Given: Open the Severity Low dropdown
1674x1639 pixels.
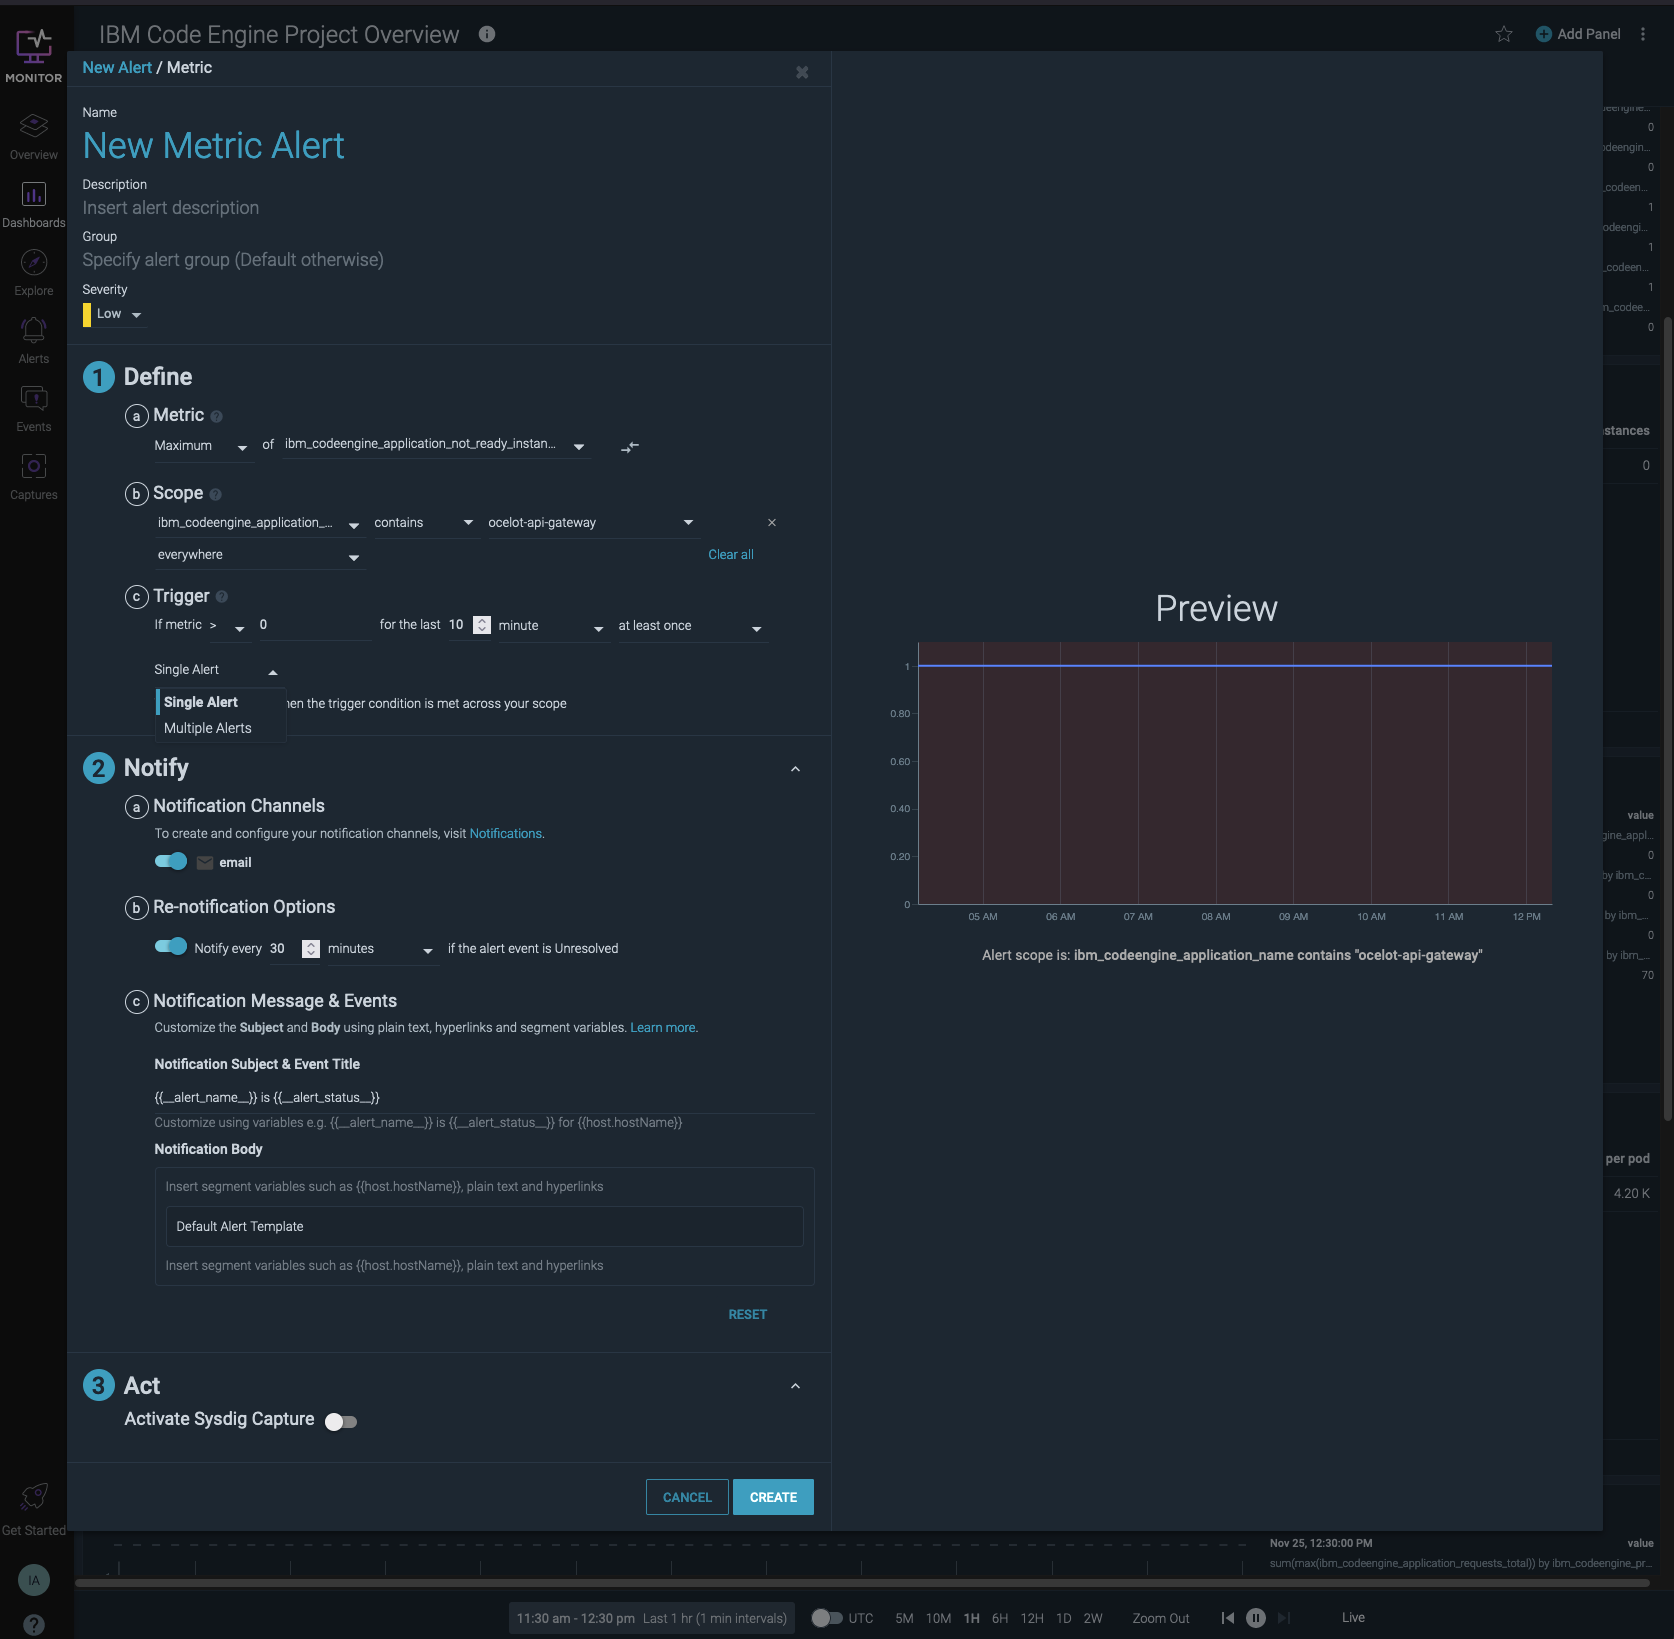Looking at the screenshot, I should pos(116,314).
